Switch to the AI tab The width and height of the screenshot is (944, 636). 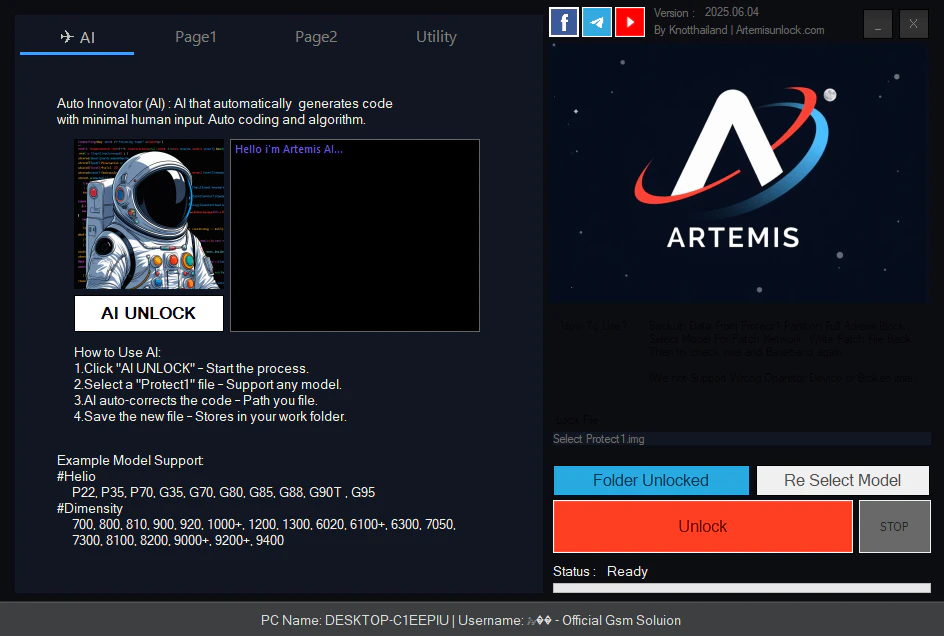[77, 37]
